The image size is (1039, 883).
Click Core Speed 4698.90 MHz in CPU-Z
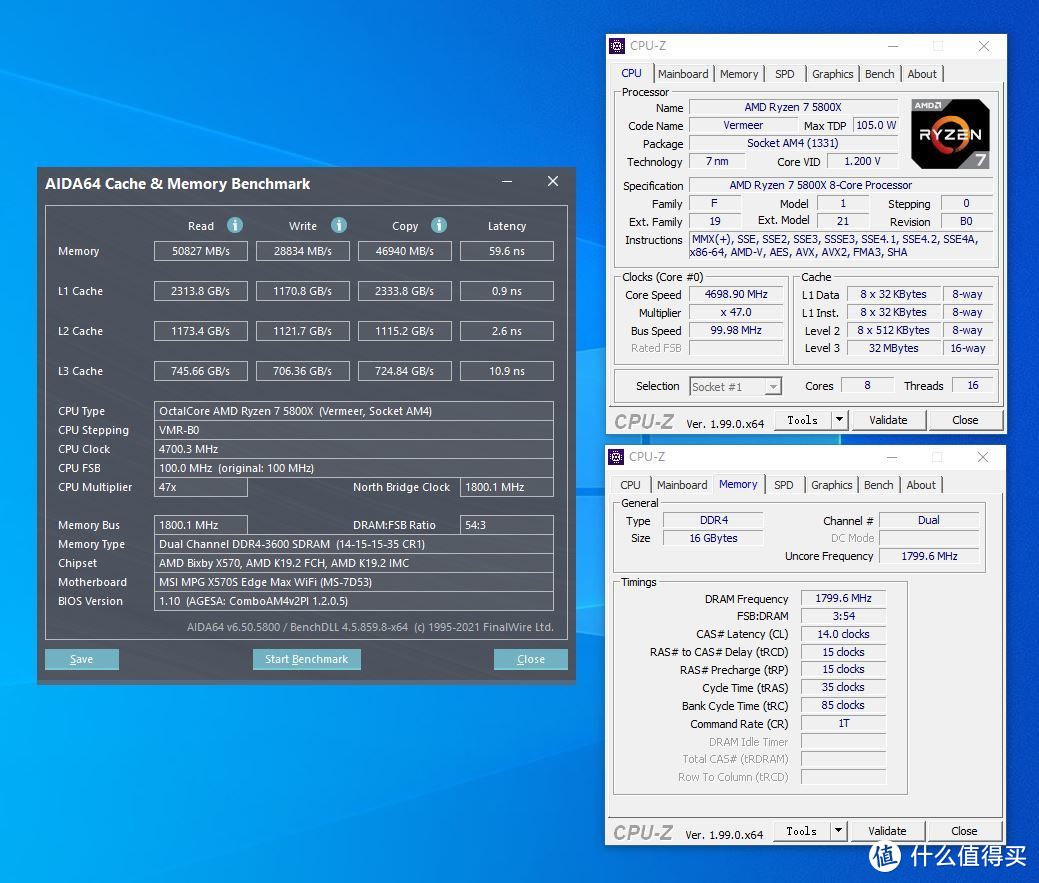[x=736, y=294]
